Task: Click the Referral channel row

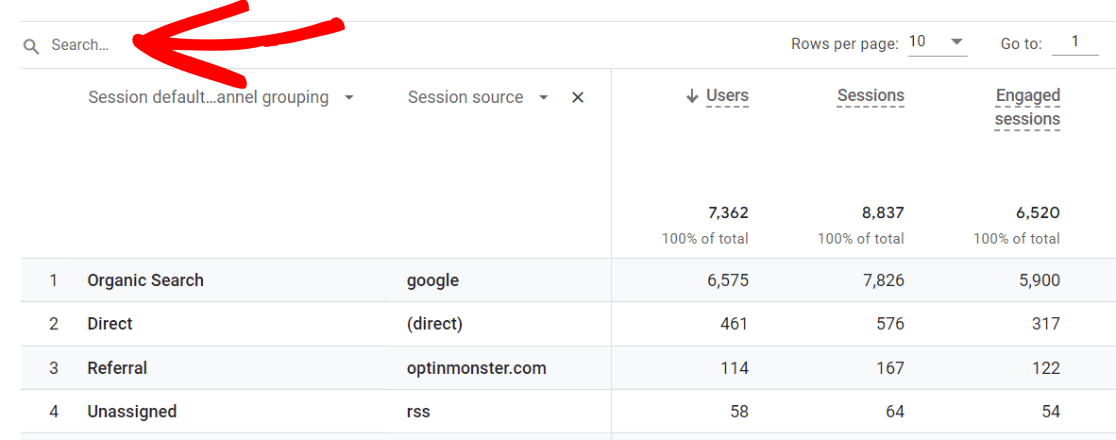Action: point(117,368)
